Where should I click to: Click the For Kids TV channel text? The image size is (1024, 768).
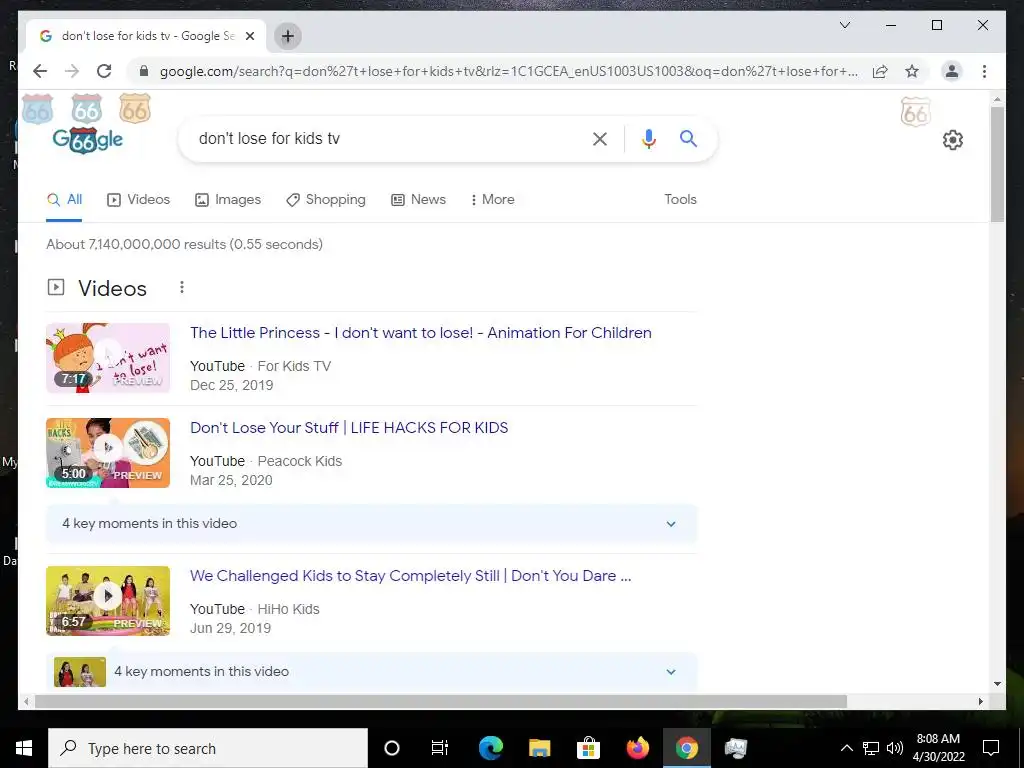point(294,366)
